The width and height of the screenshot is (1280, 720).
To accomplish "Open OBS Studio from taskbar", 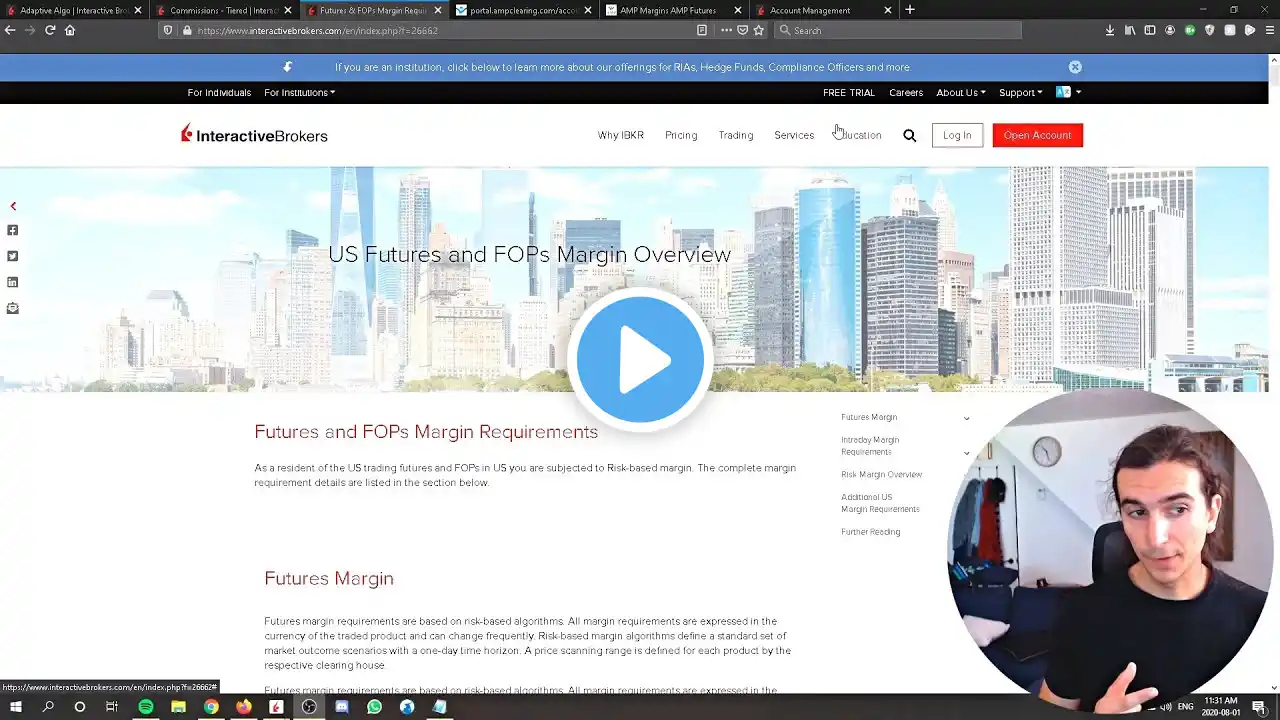I will [309, 707].
